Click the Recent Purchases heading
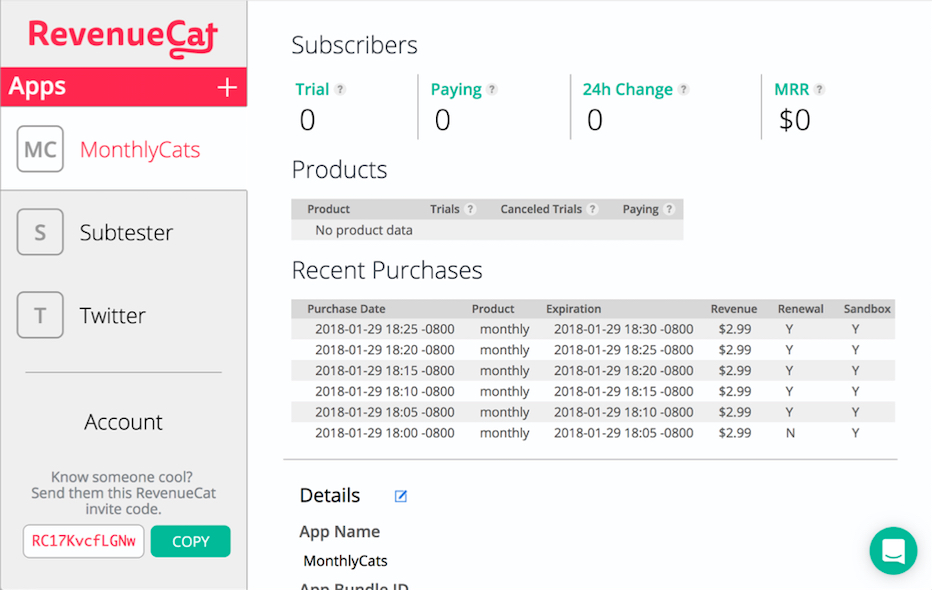The height and width of the screenshot is (590, 932). click(387, 270)
